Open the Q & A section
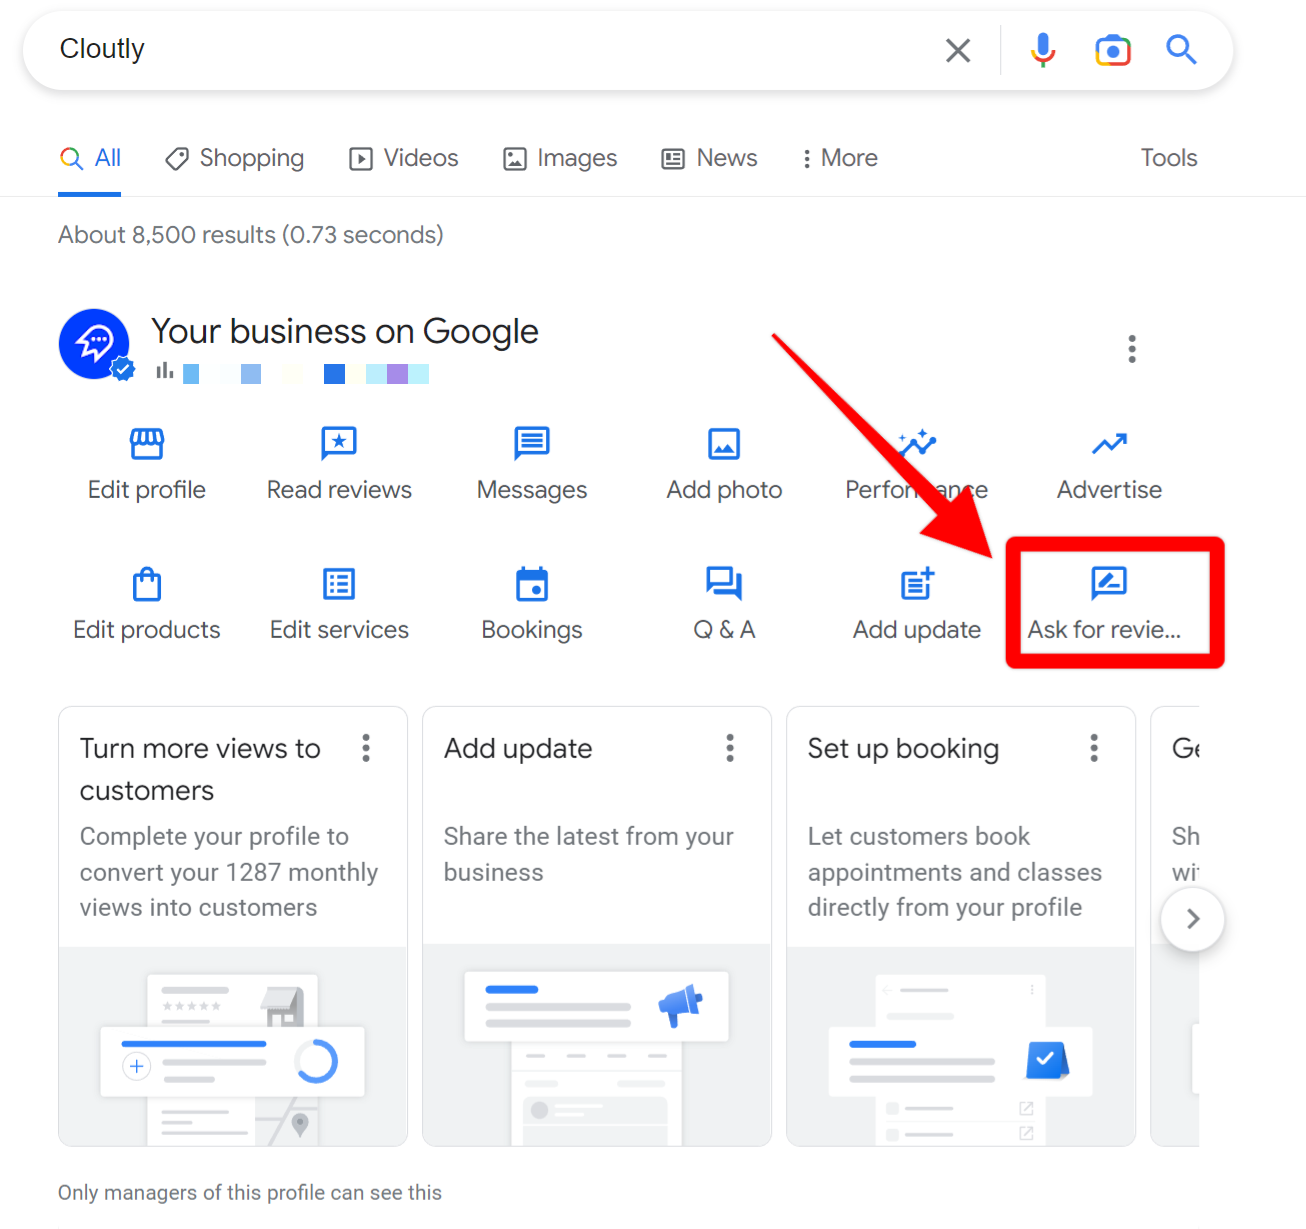Image resolution: width=1306 pixels, height=1229 pixels. pos(723,584)
